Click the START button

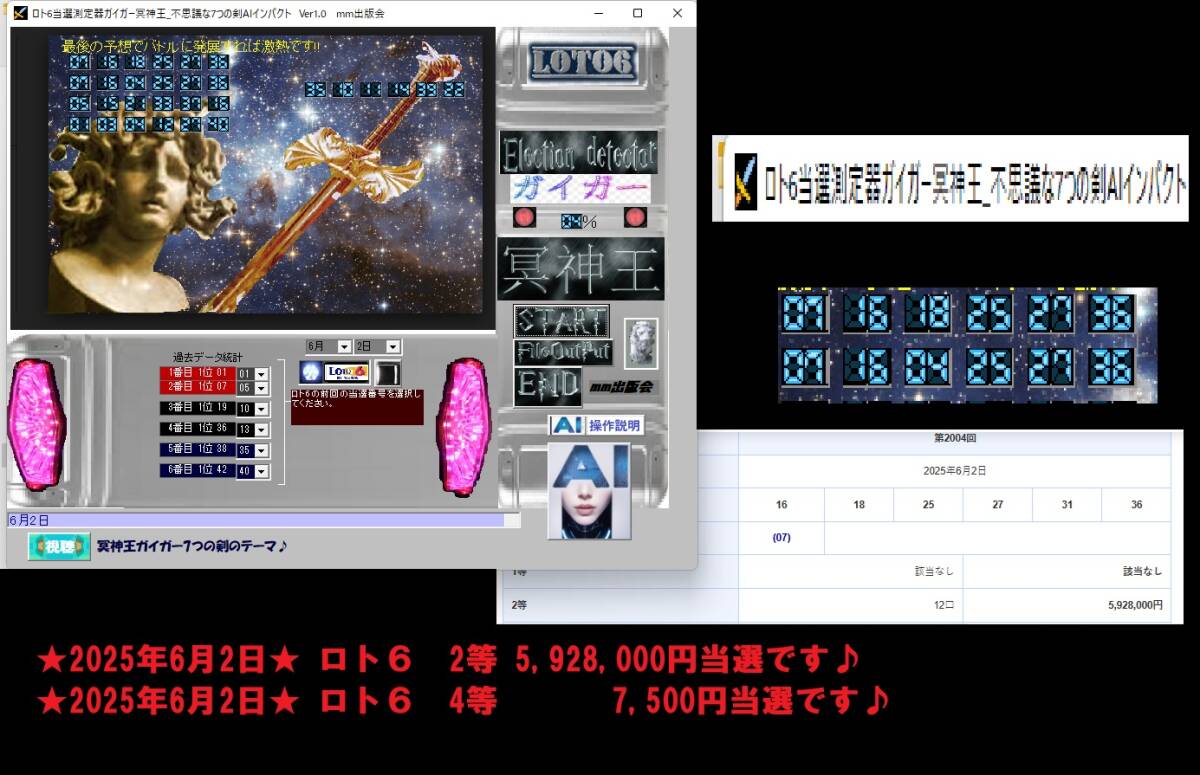(x=561, y=321)
